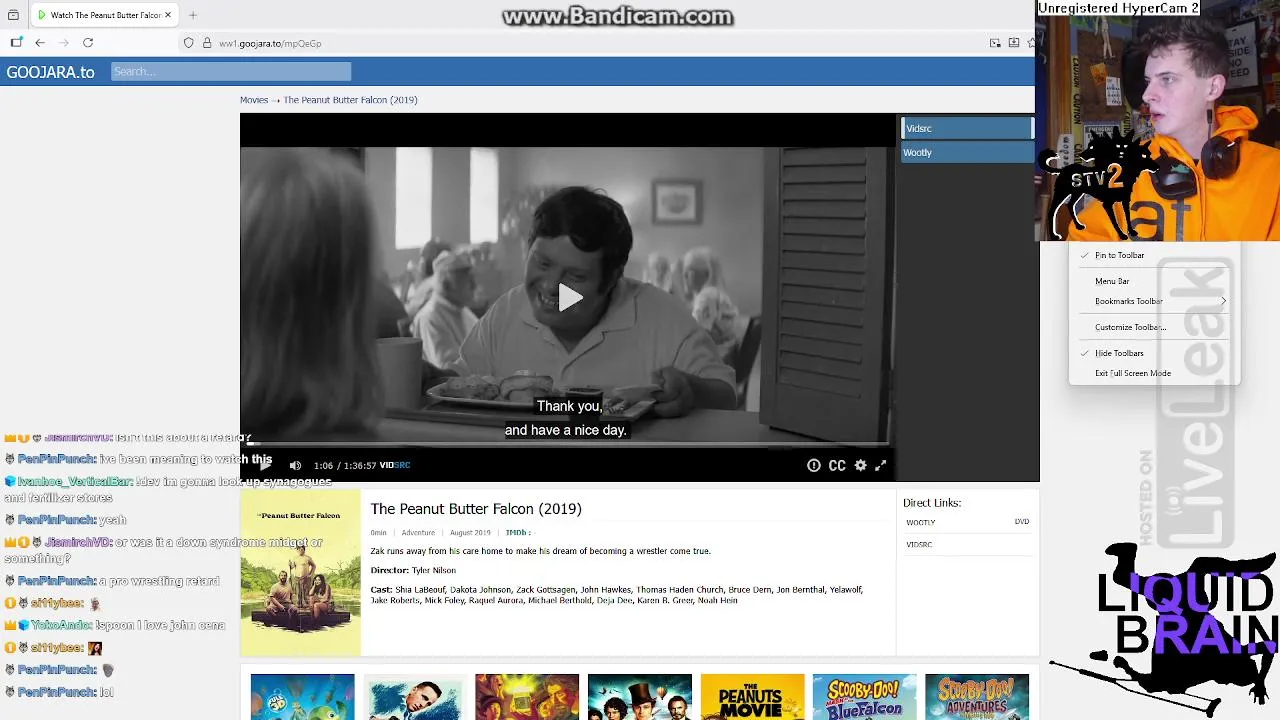Go to GOOJARA.to home logo
1280x720 pixels.
(50, 72)
